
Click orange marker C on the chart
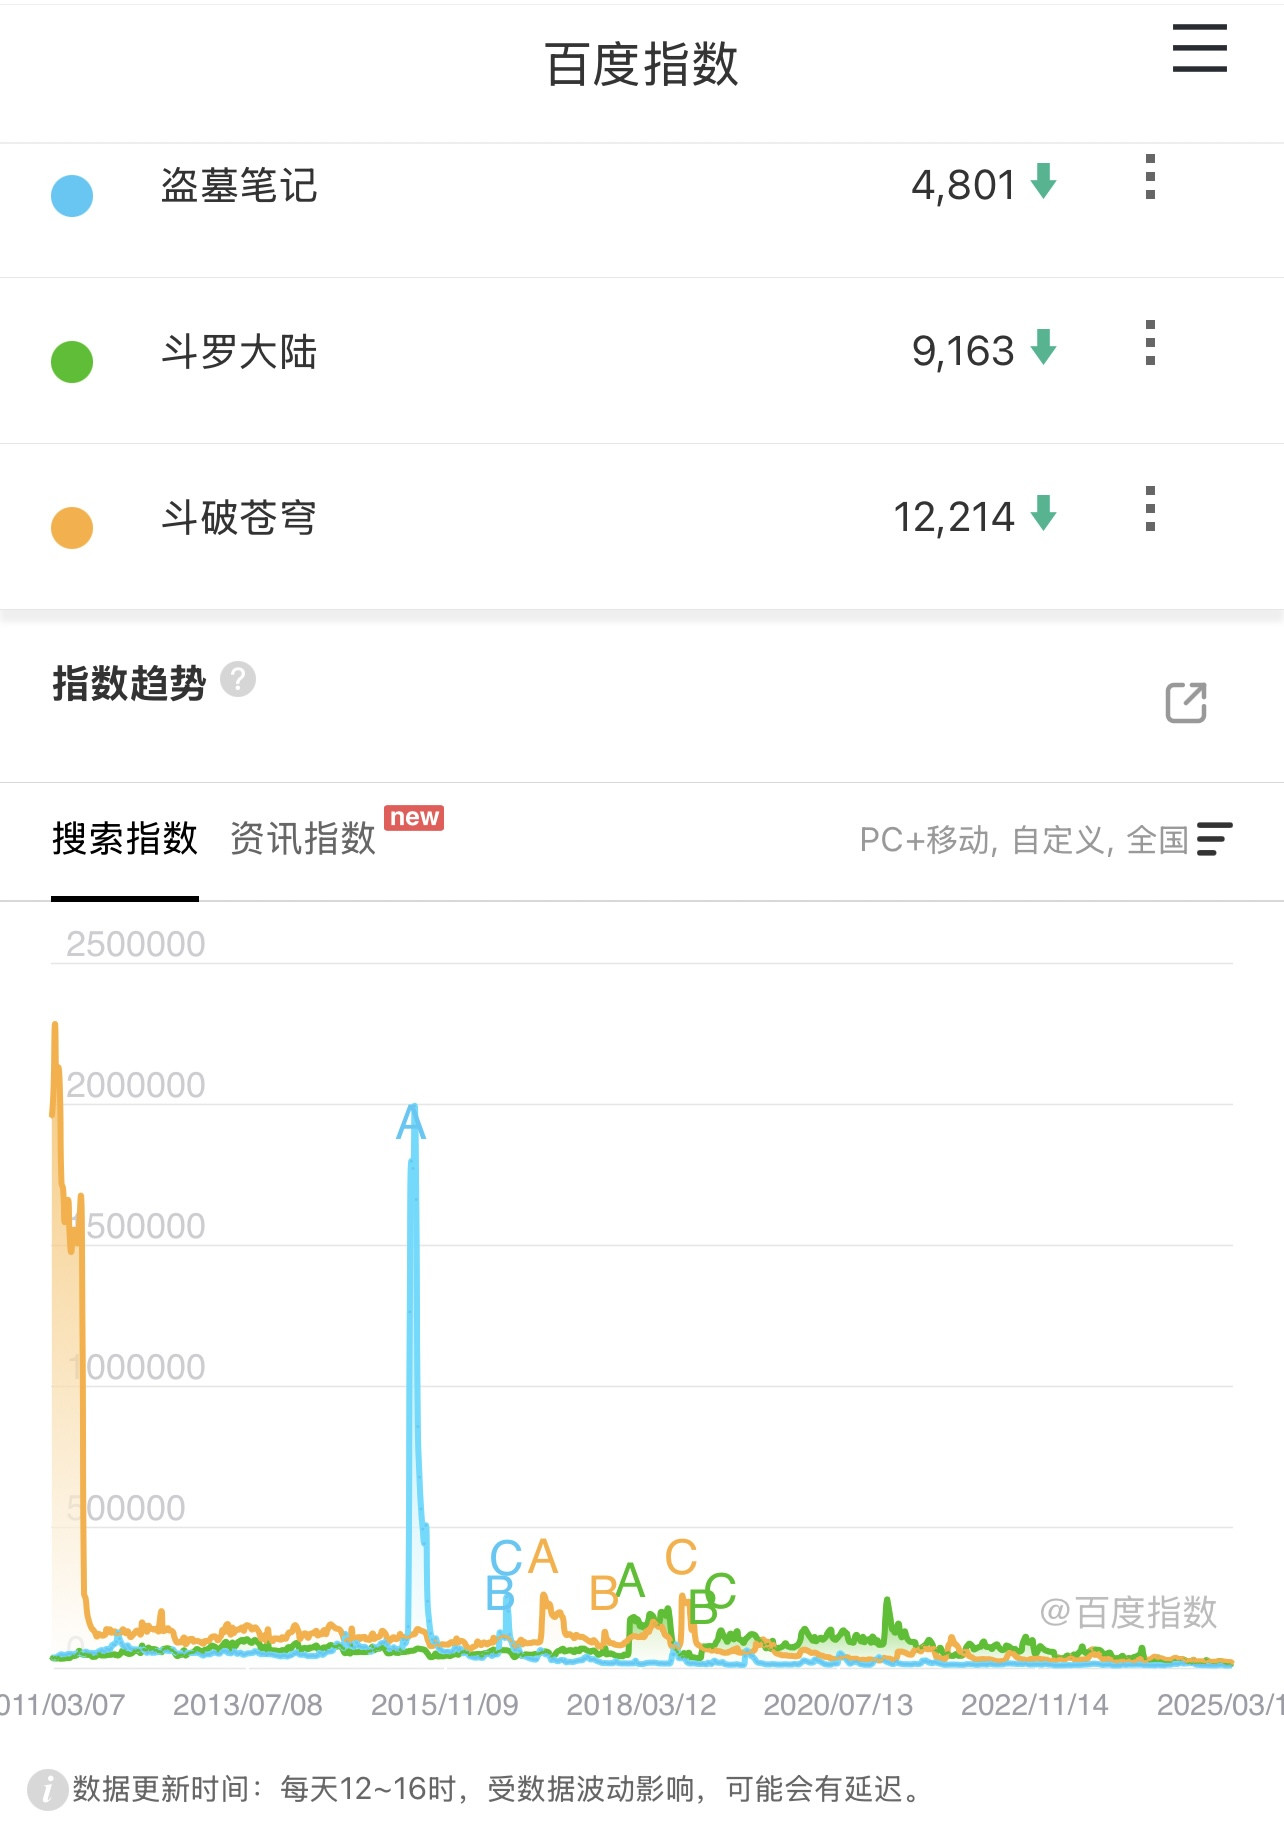coord(681,1558)
